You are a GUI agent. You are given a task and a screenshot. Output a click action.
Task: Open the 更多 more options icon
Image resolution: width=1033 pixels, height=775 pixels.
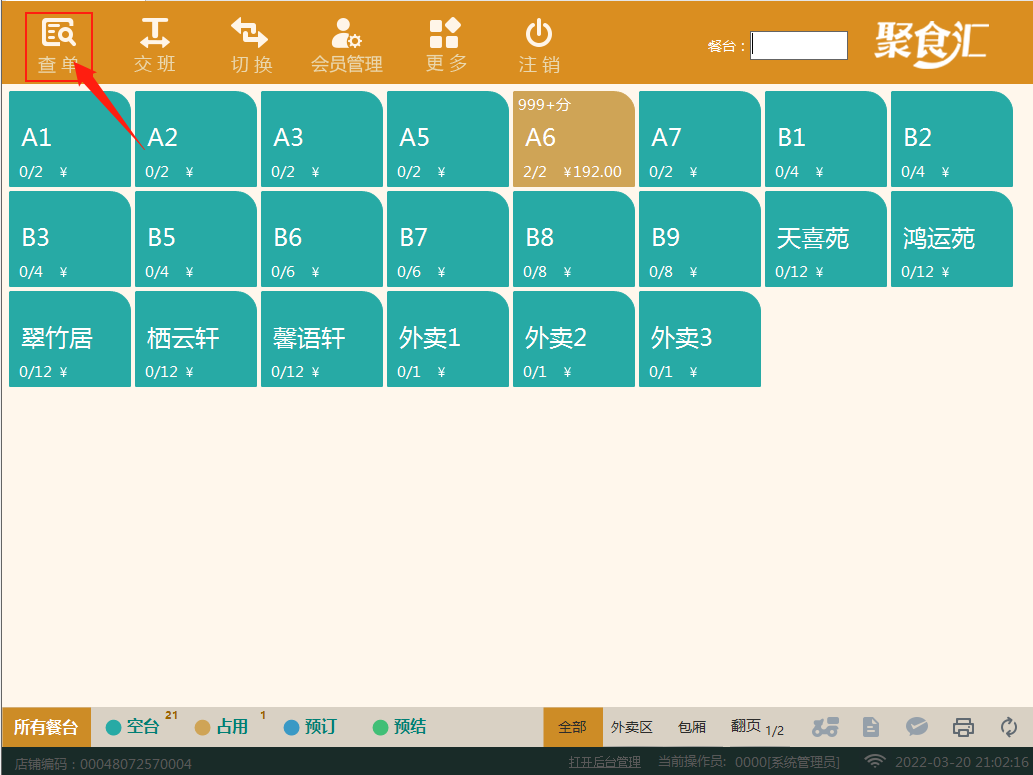click(445, 46)
